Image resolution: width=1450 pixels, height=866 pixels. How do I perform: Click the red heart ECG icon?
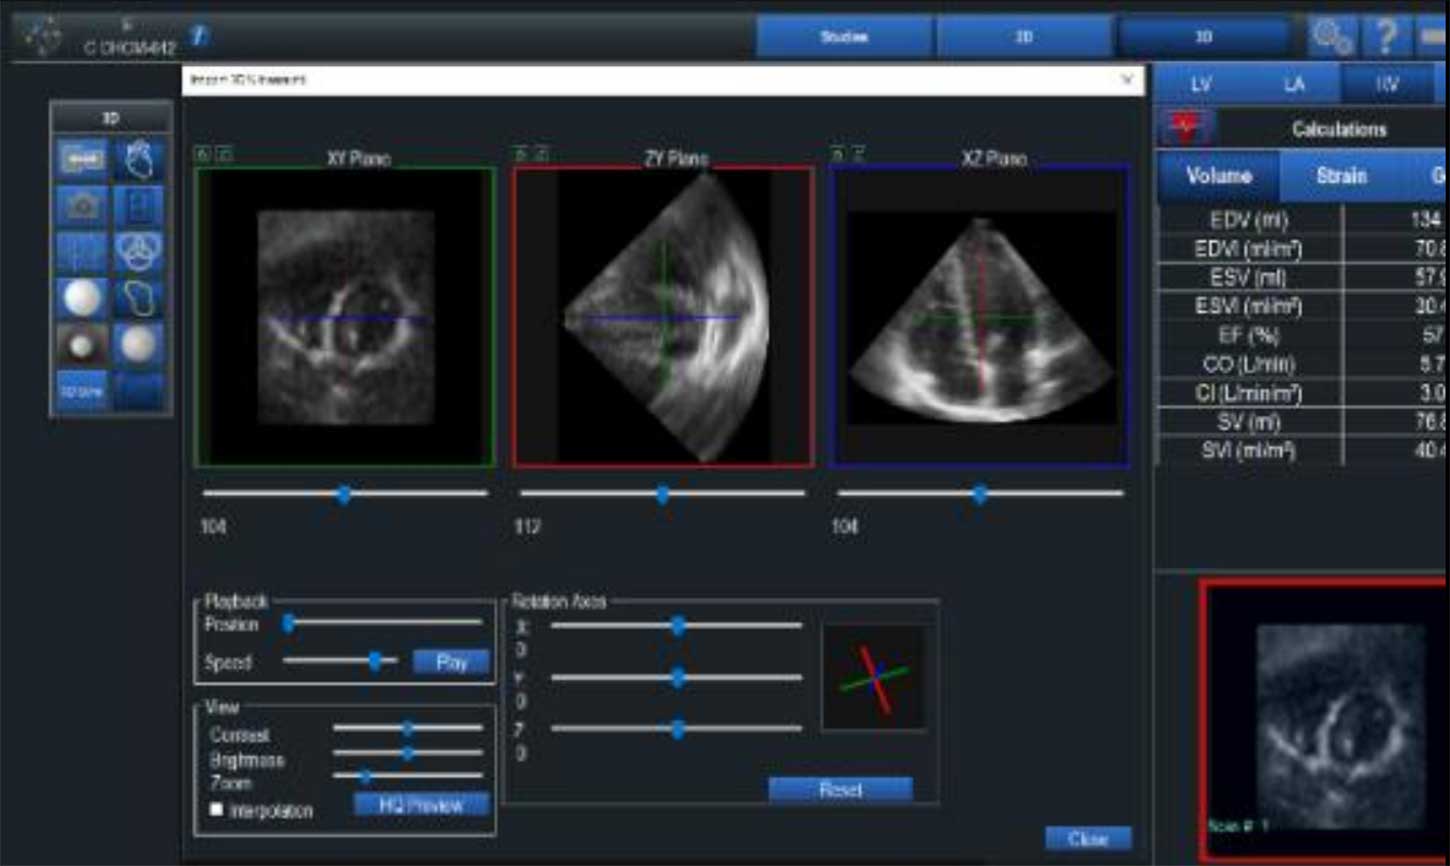coord(1186,128)
